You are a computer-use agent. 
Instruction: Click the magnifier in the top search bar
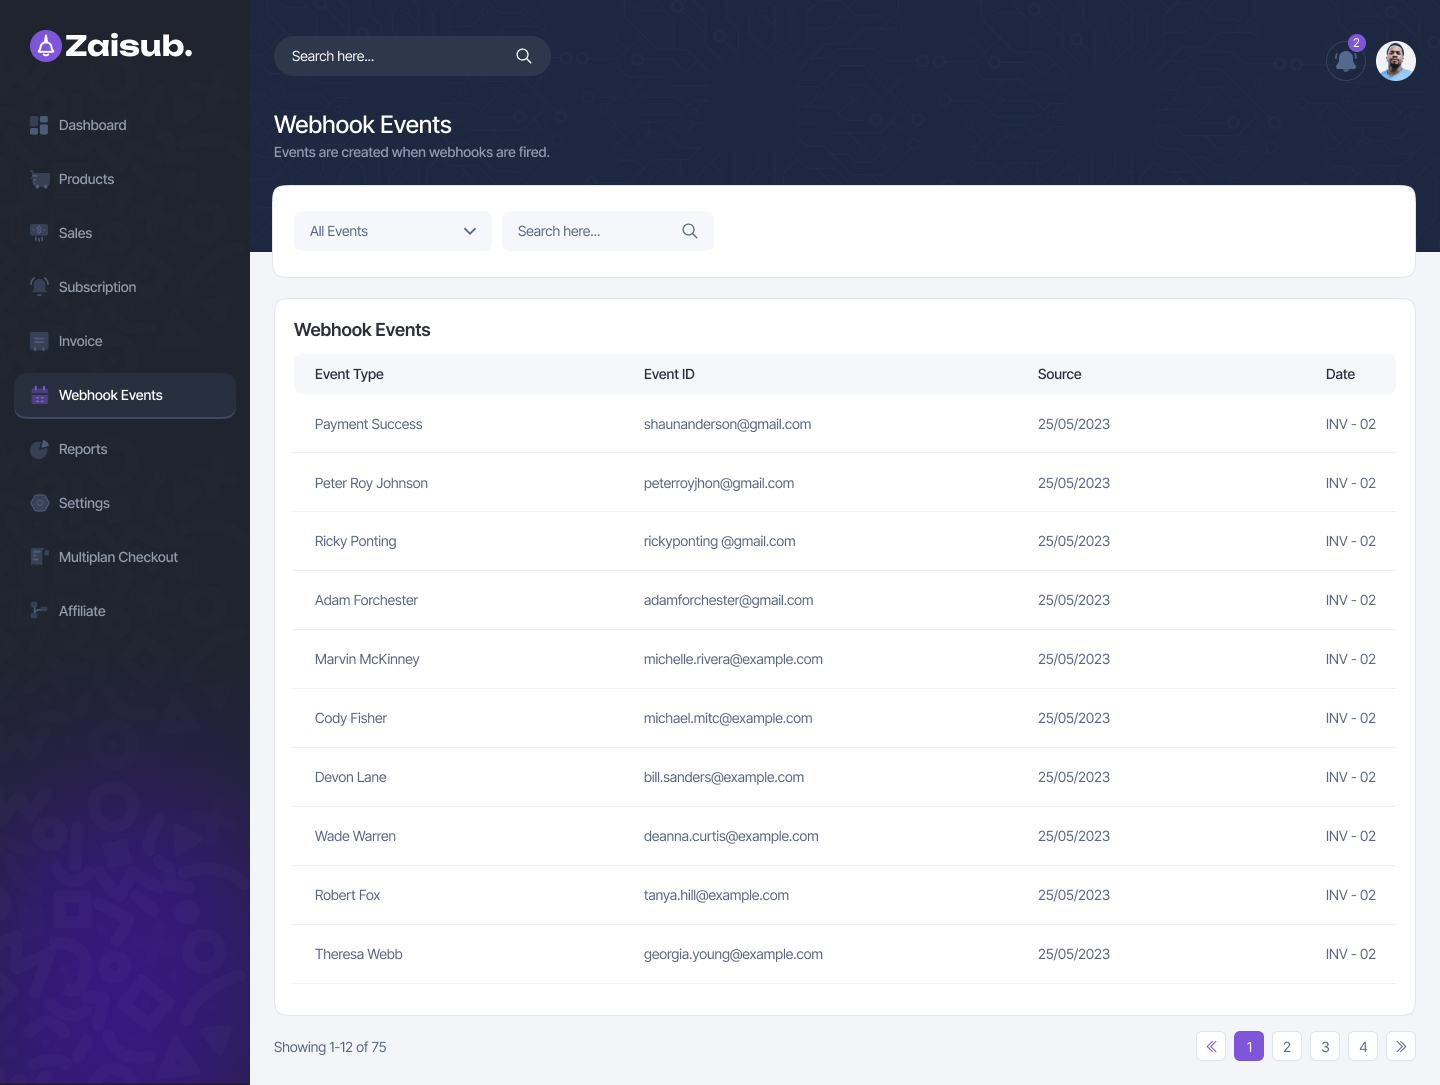click(x=524, y=56)
